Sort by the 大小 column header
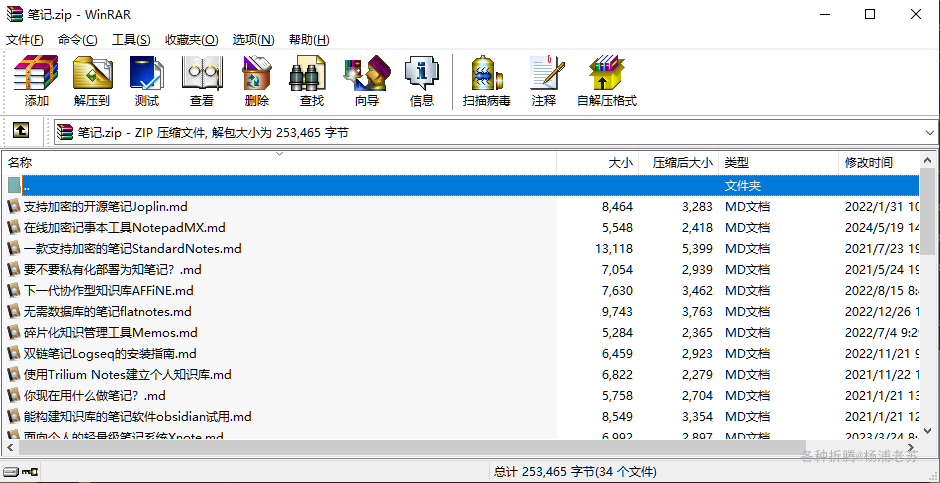The height and width of the screenshot is (483, 940). pyautogui.click(x=598, y=162)
